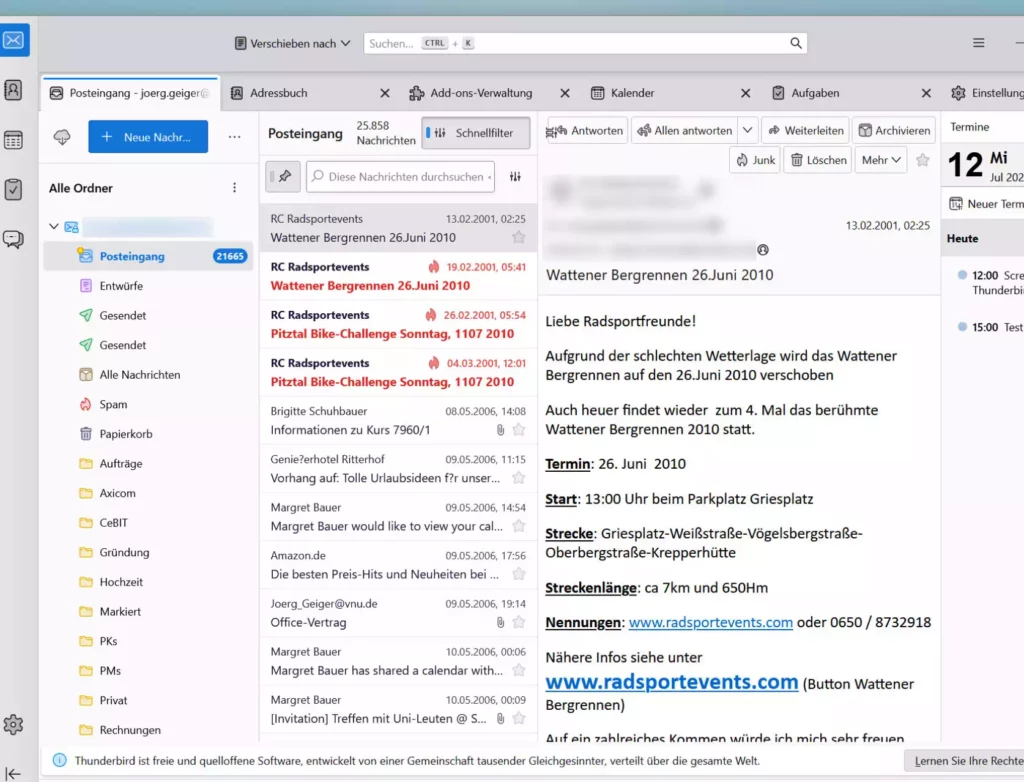Click the get messages cloud icon
The image size is (1024, 782).
tap(62, 137)
